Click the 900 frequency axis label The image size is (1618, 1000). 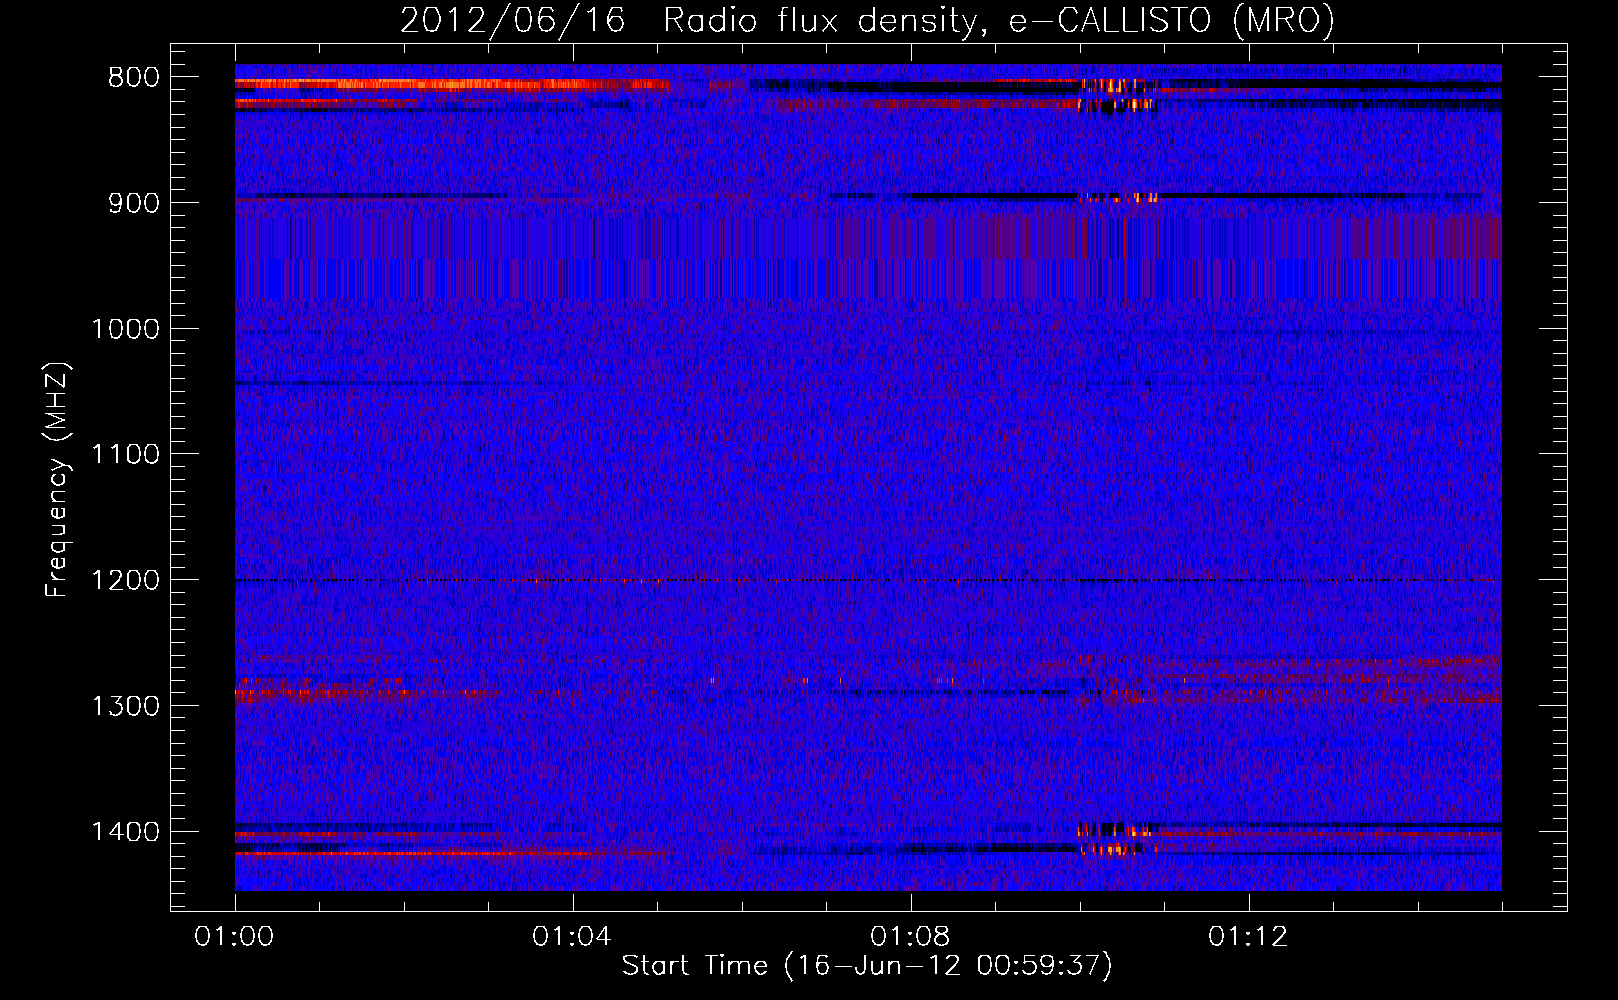pos(133,203)
